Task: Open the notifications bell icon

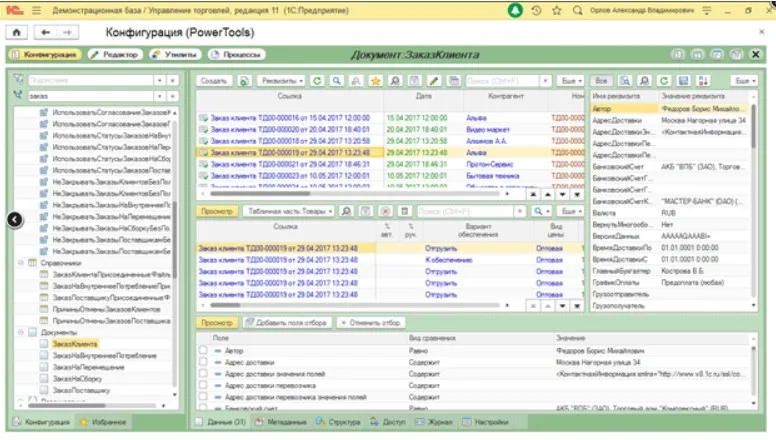Action: [515, 10]
